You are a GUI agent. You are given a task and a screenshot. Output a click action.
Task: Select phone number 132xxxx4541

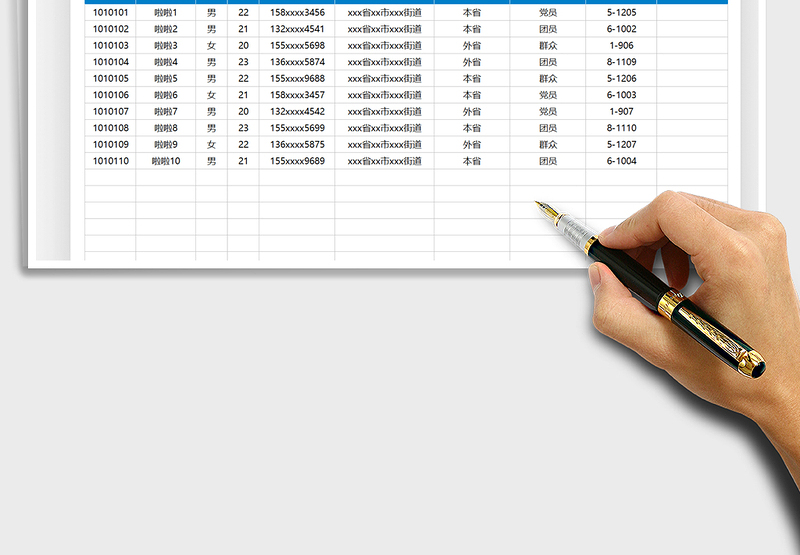pos(297,29)
